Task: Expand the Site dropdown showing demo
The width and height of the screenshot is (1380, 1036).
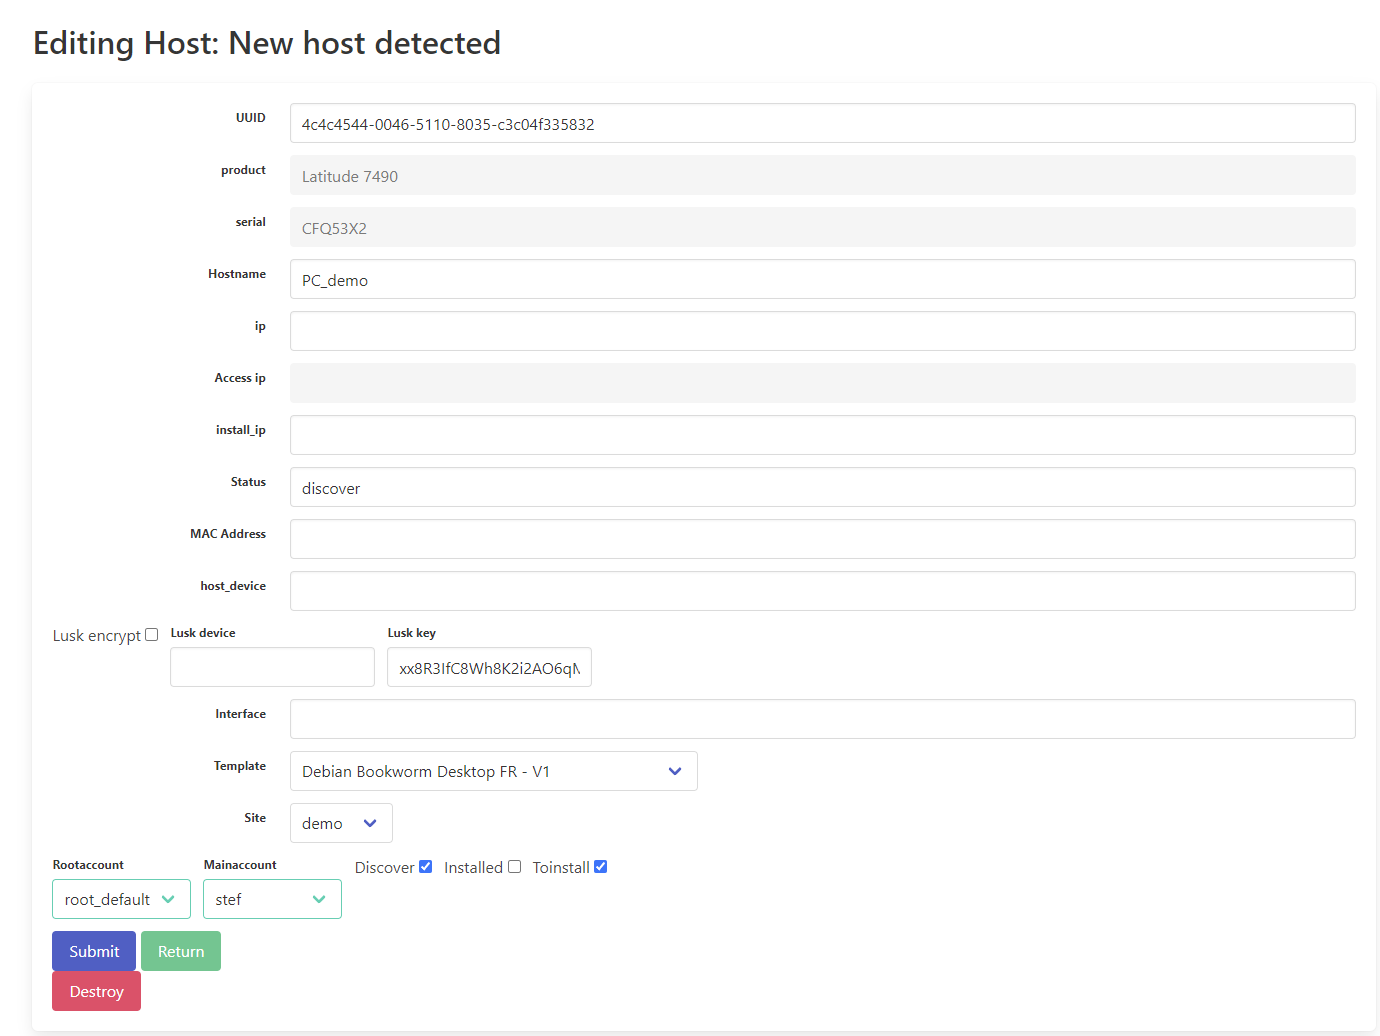Action: (x=340, y=823)
